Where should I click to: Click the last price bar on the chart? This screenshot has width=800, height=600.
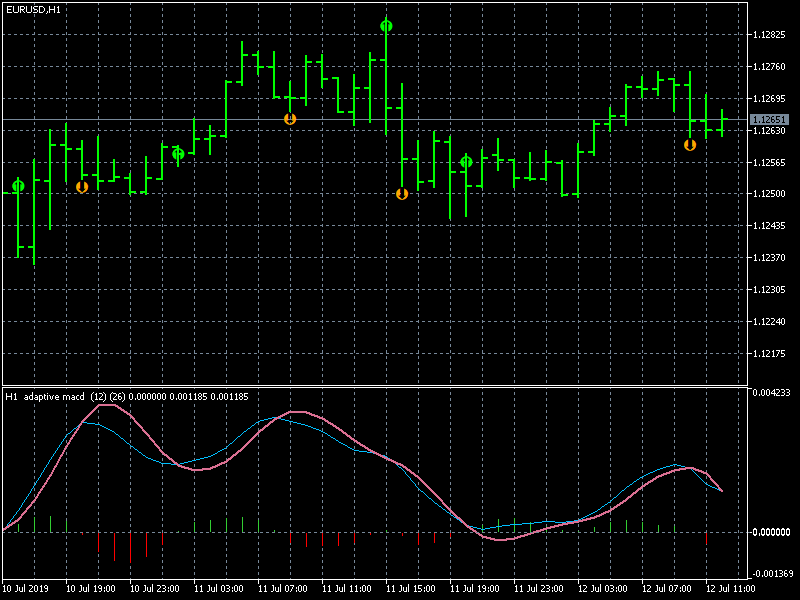coord(722,123)
